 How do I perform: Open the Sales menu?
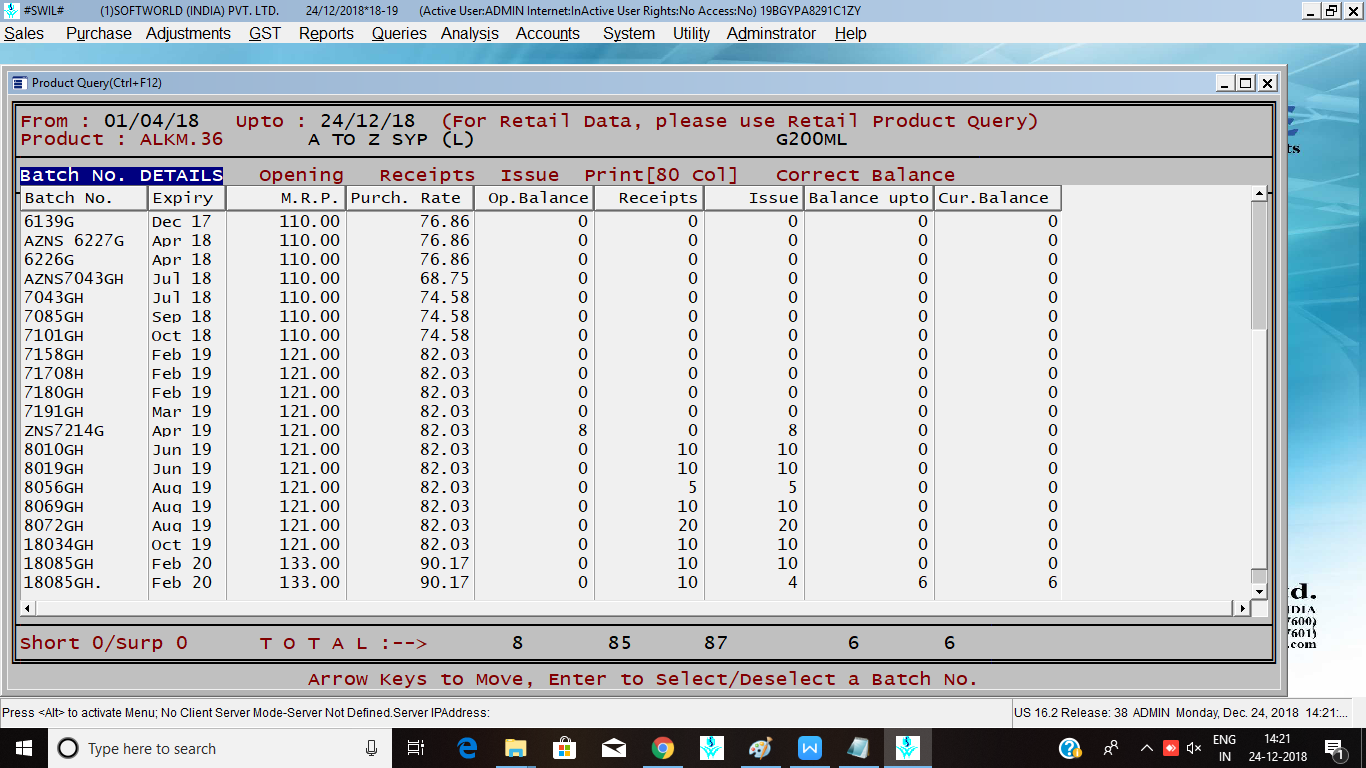click(24, 33)
